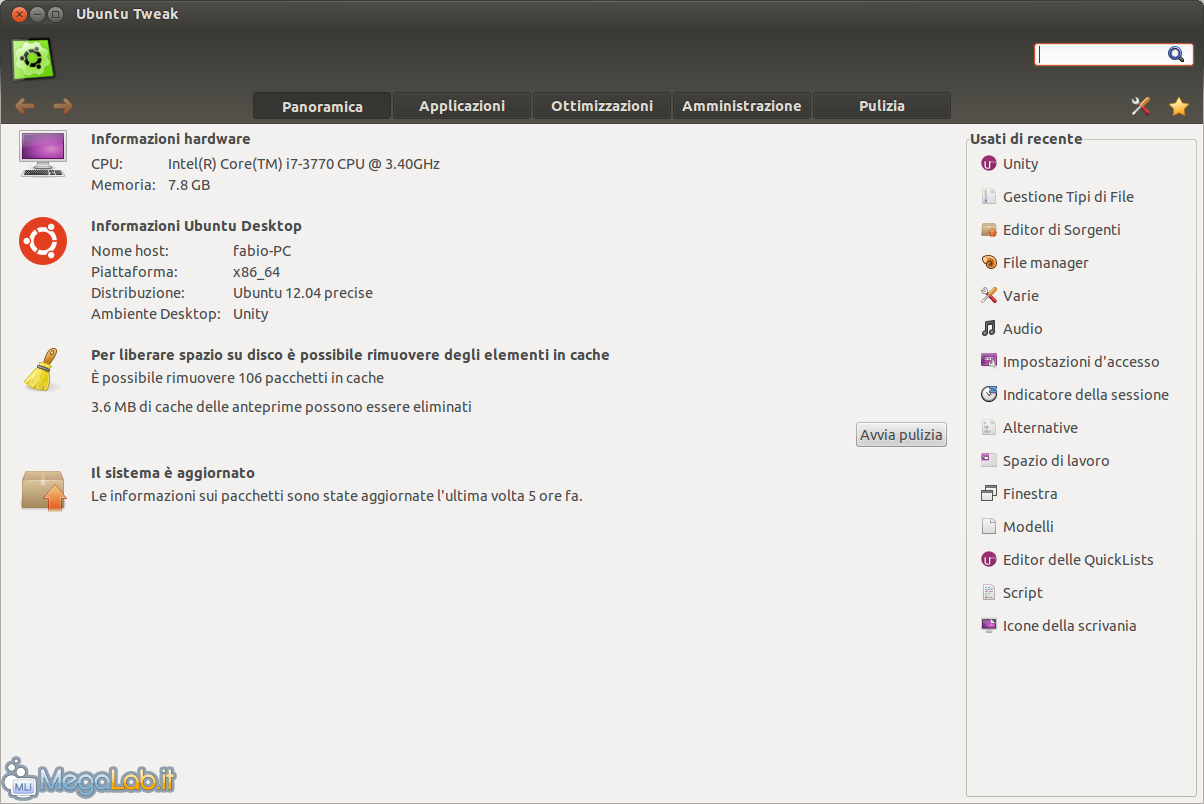
Task: Click the Spazio di lavoro icon
Action: tap(989, 461)
